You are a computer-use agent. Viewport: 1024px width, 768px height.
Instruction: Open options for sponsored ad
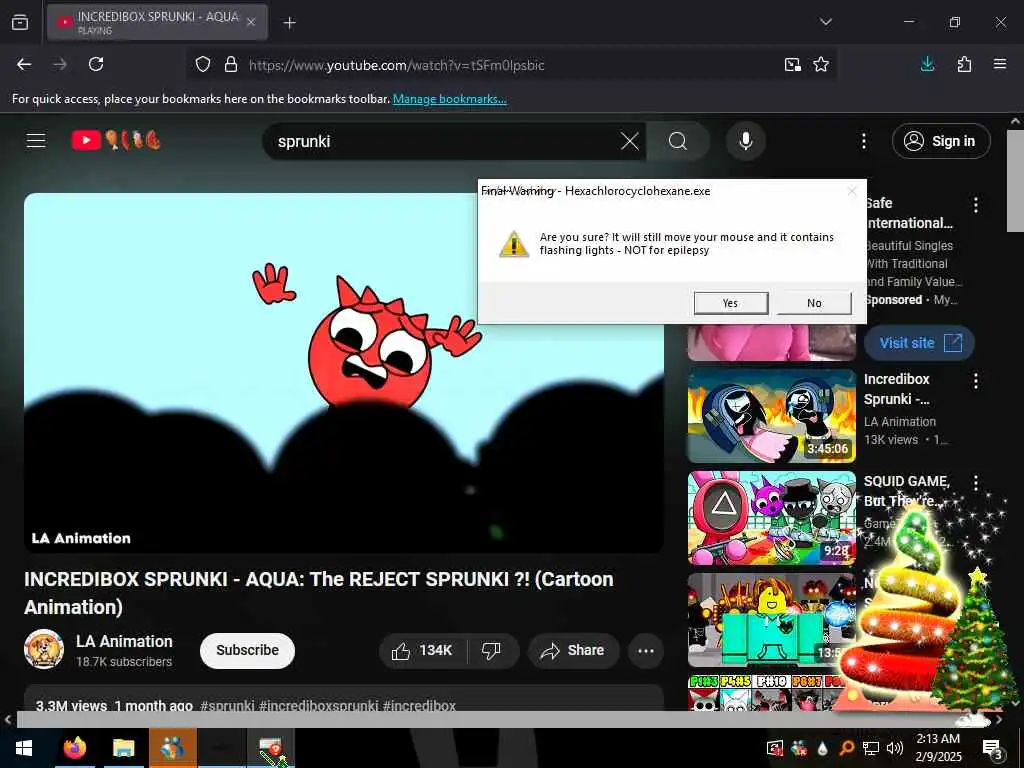pyautogui.click(x=976, y=205)
